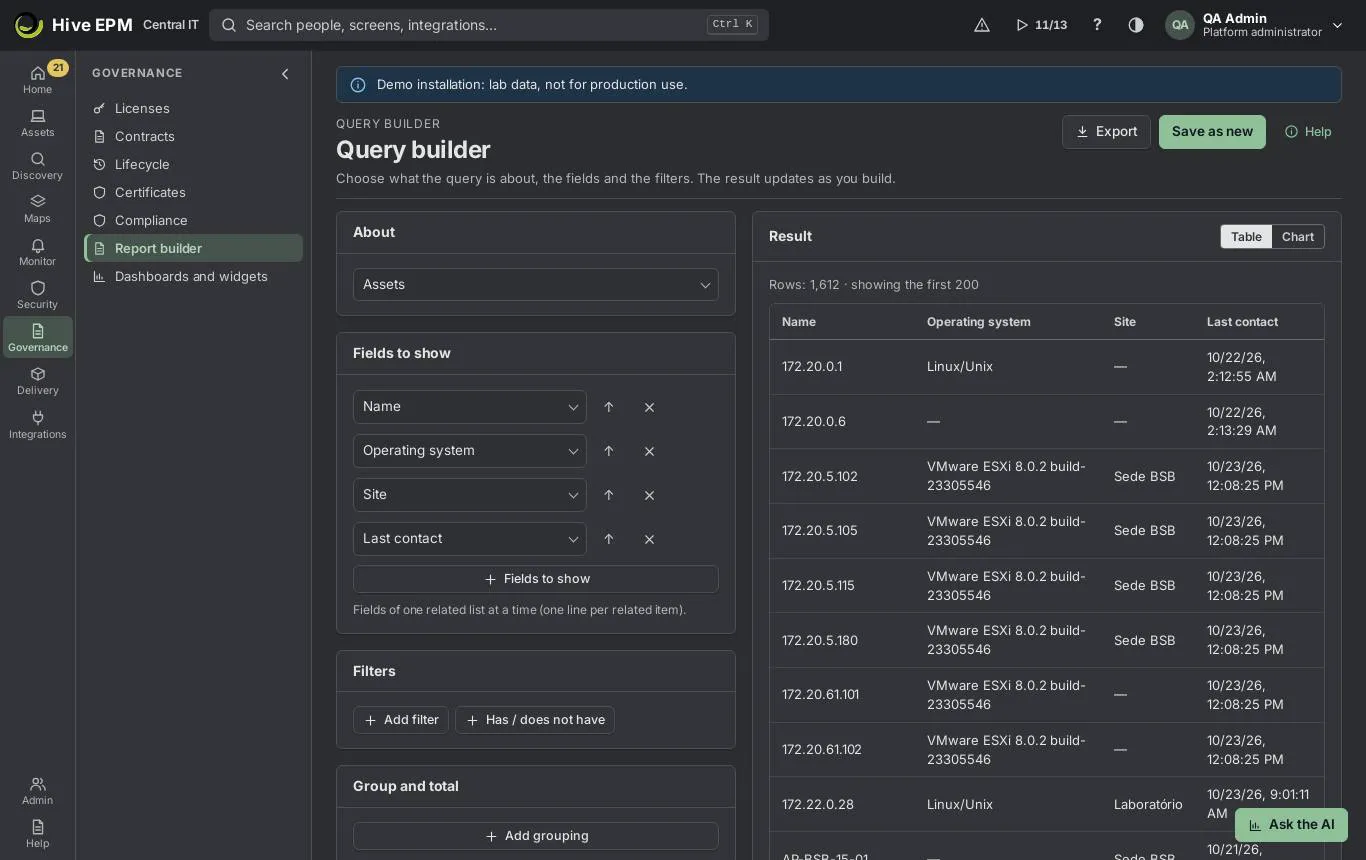Collapse the Governance side panel
Viewport: 1366px width, 860px height.
[285, 73]
